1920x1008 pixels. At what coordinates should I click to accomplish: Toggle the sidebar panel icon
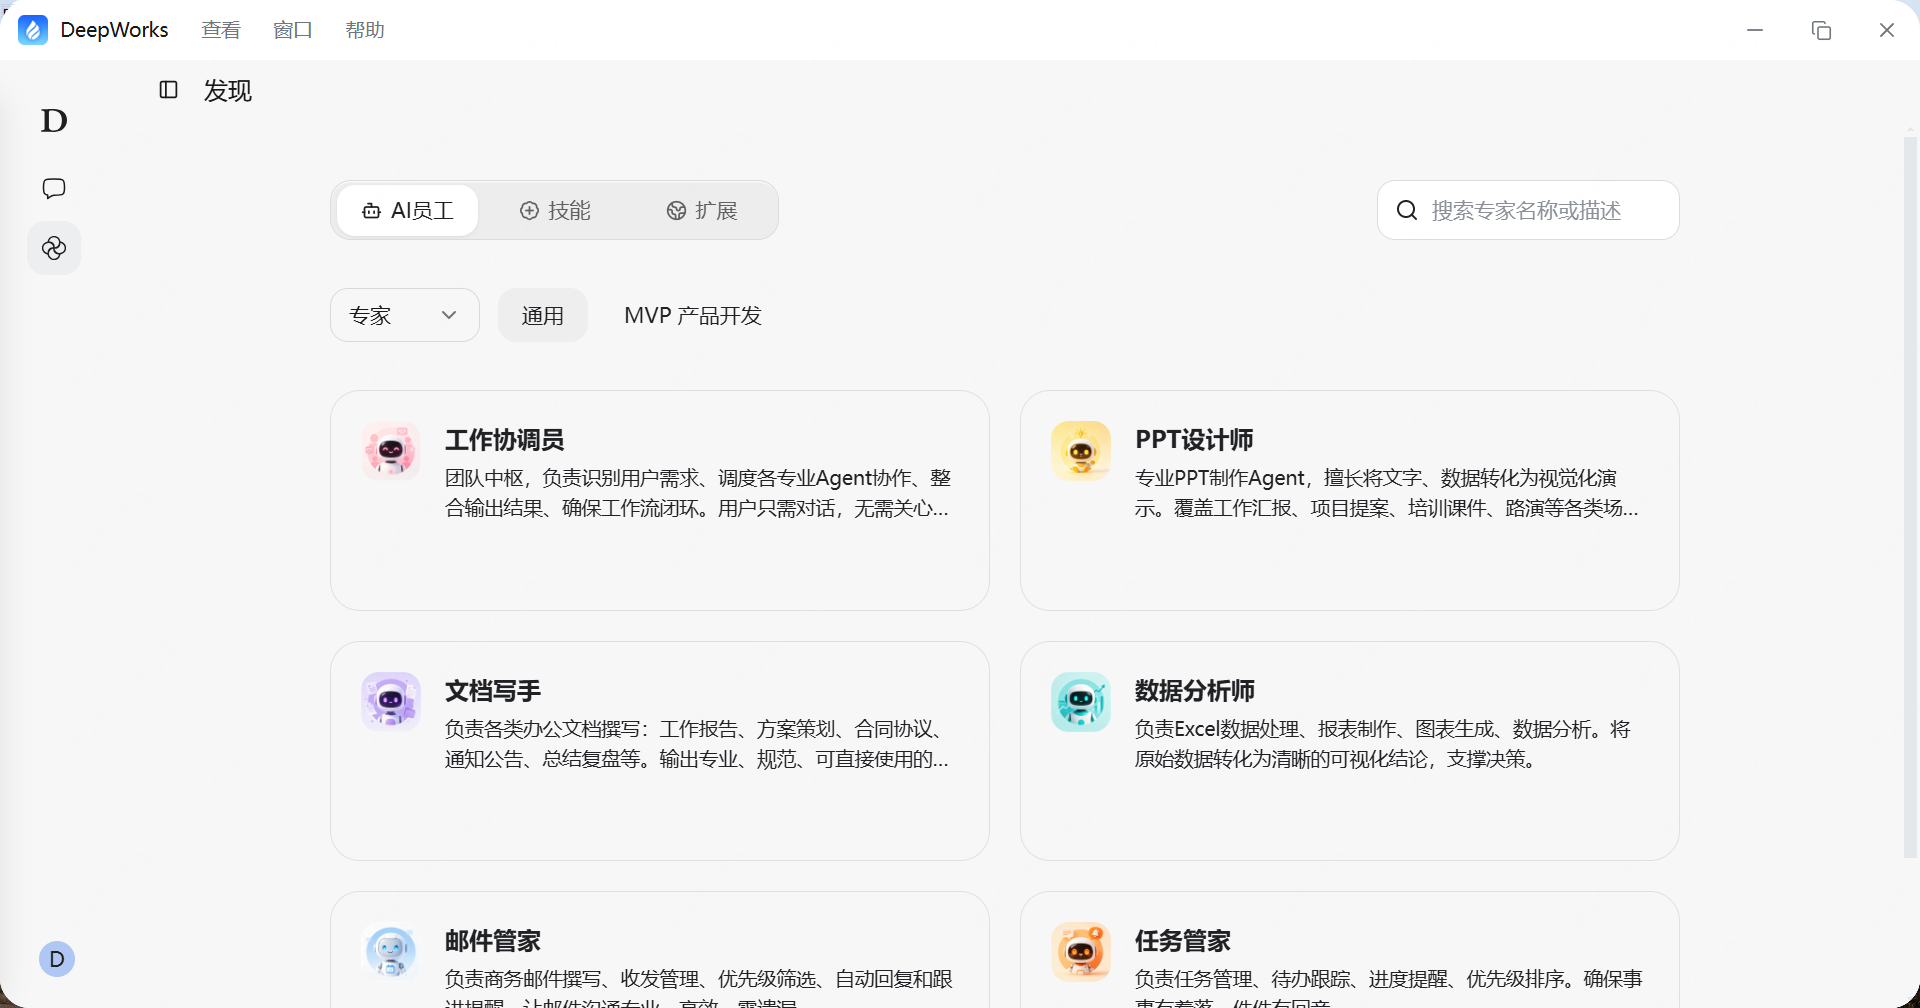[168, 90]
